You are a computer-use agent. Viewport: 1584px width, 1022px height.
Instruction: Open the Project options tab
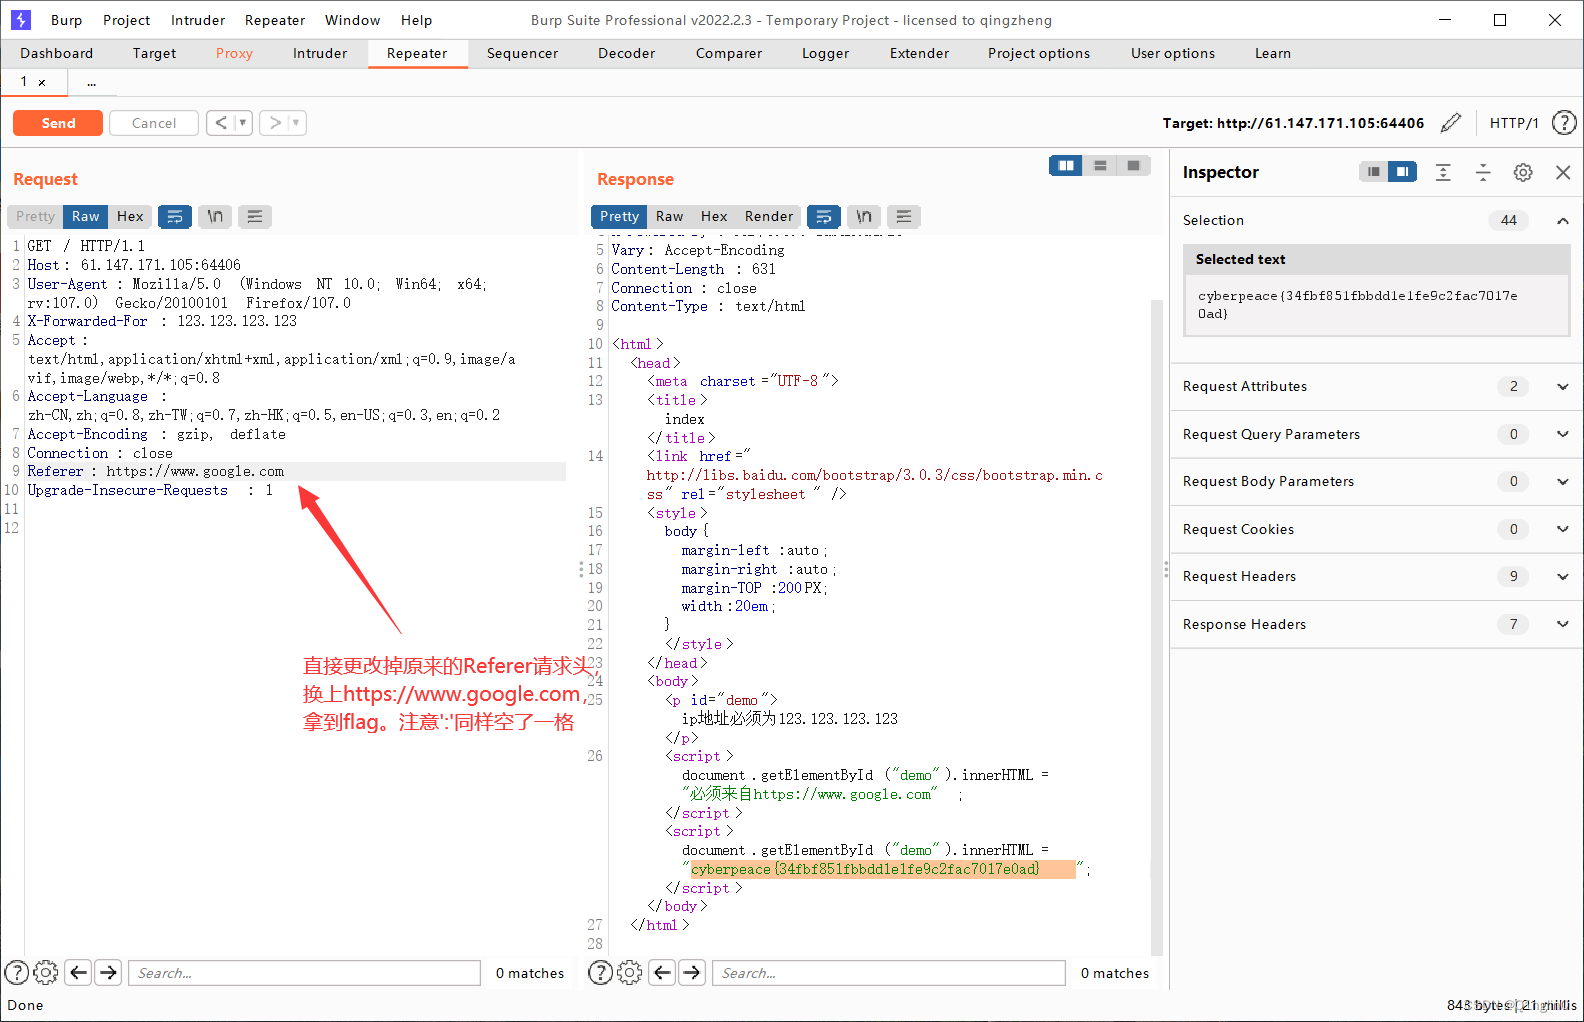(1039, 53)
